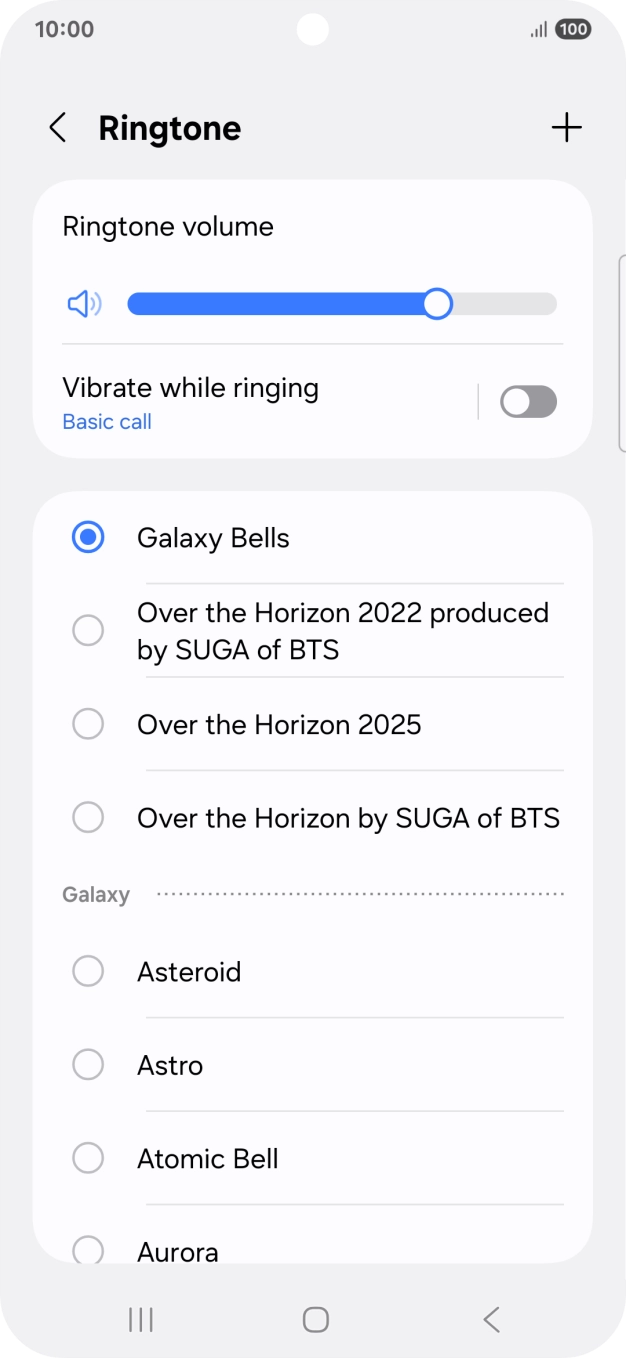Tap the plus icon to add a ringtone

(x=566, y=127)
